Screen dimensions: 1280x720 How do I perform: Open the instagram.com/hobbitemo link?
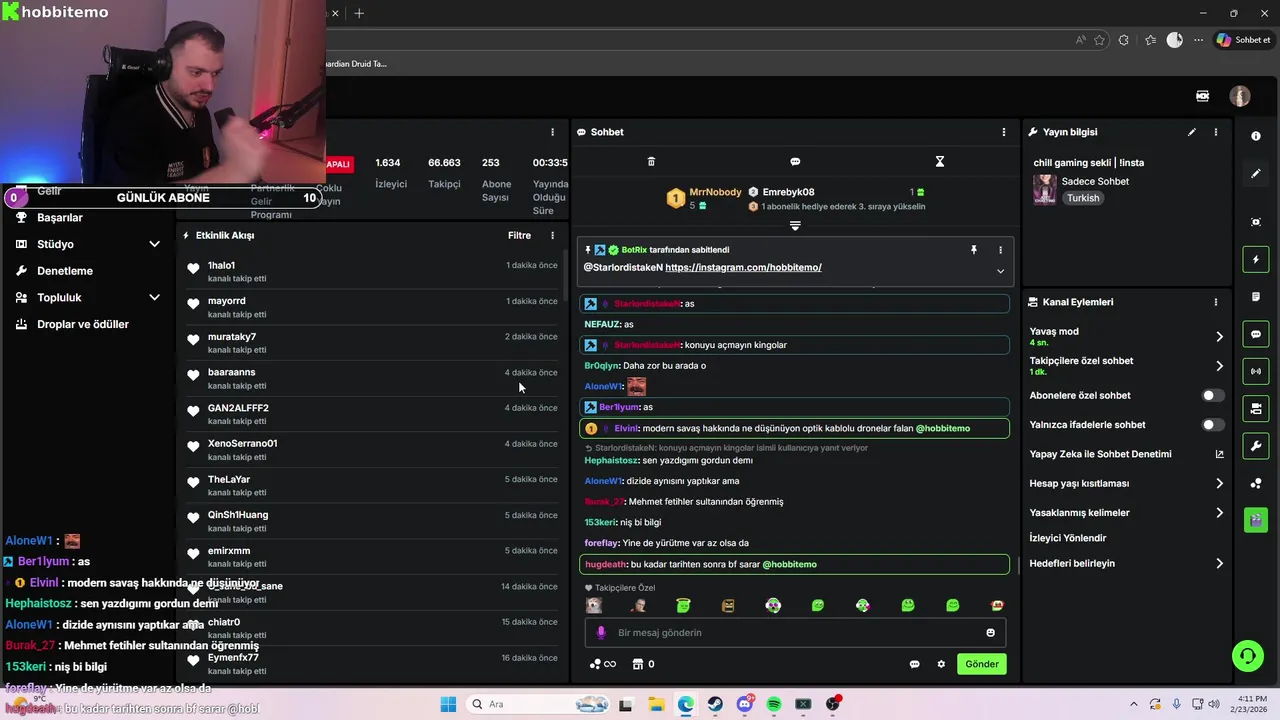[743, 268]
